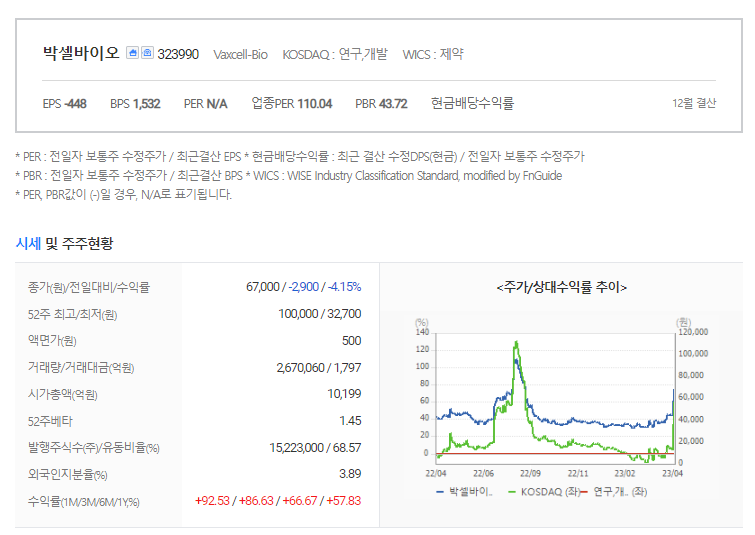Click the 박셀바이.. blue legend entry
The image size is (755, 535).
(464, 492)
